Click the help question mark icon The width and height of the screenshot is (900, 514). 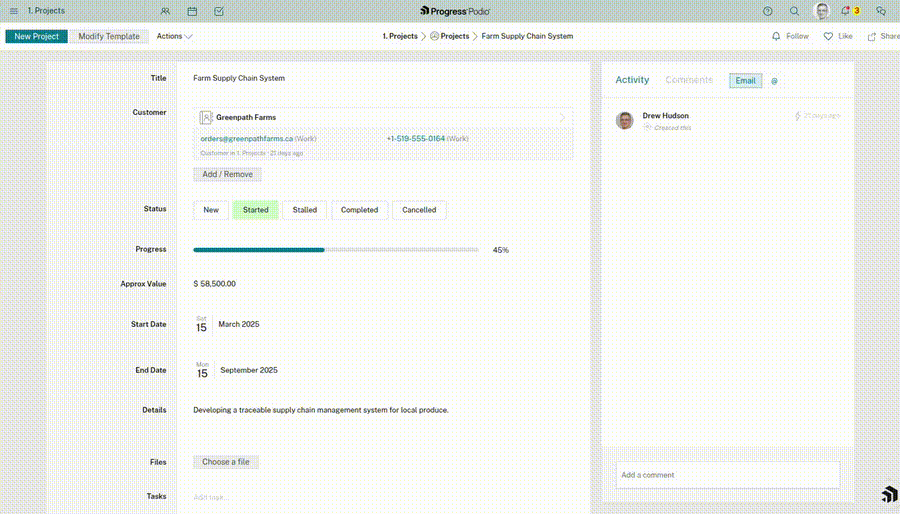coord(768,11)
